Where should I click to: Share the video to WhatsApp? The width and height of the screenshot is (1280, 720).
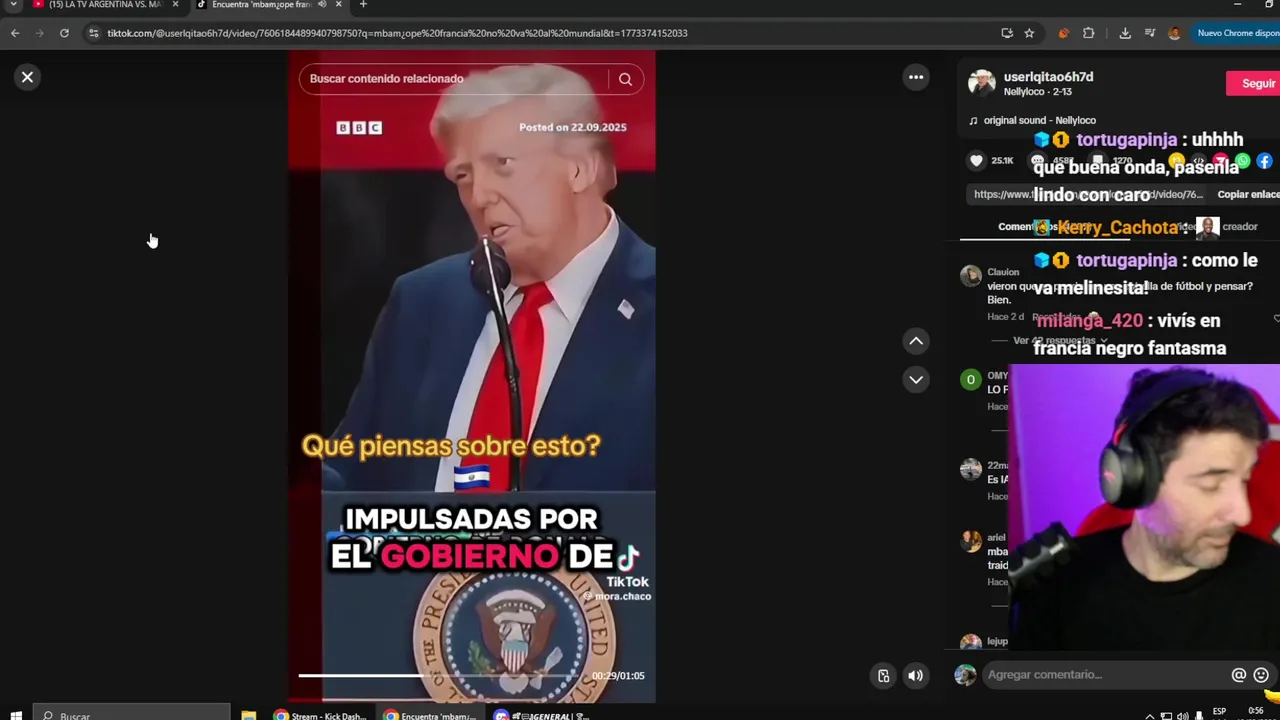pos(1243,160)
